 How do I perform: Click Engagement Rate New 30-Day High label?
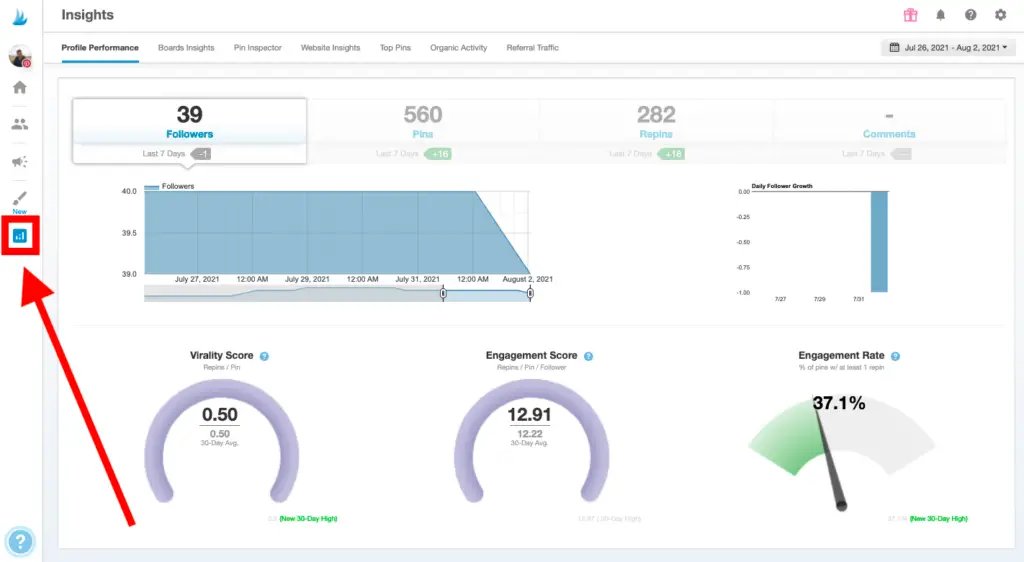click(x=938, y=519)
